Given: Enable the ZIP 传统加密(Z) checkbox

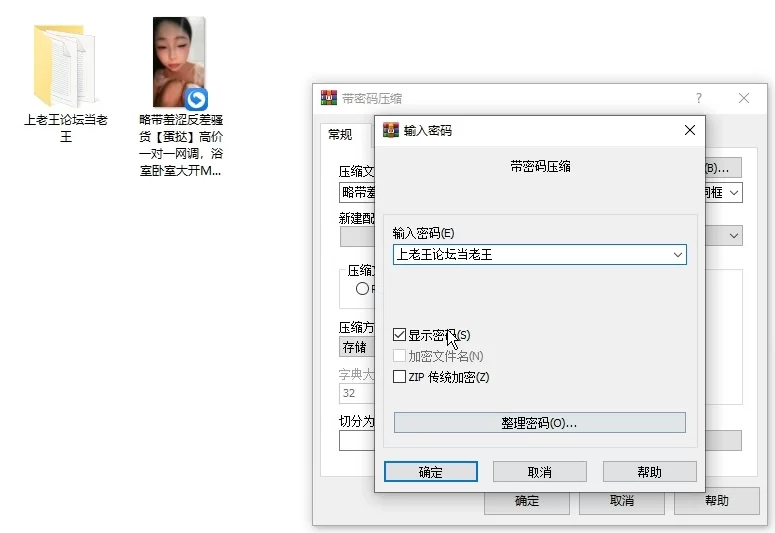Looking at the screenshot, I should pyautogui.click(x=399, y=377).
